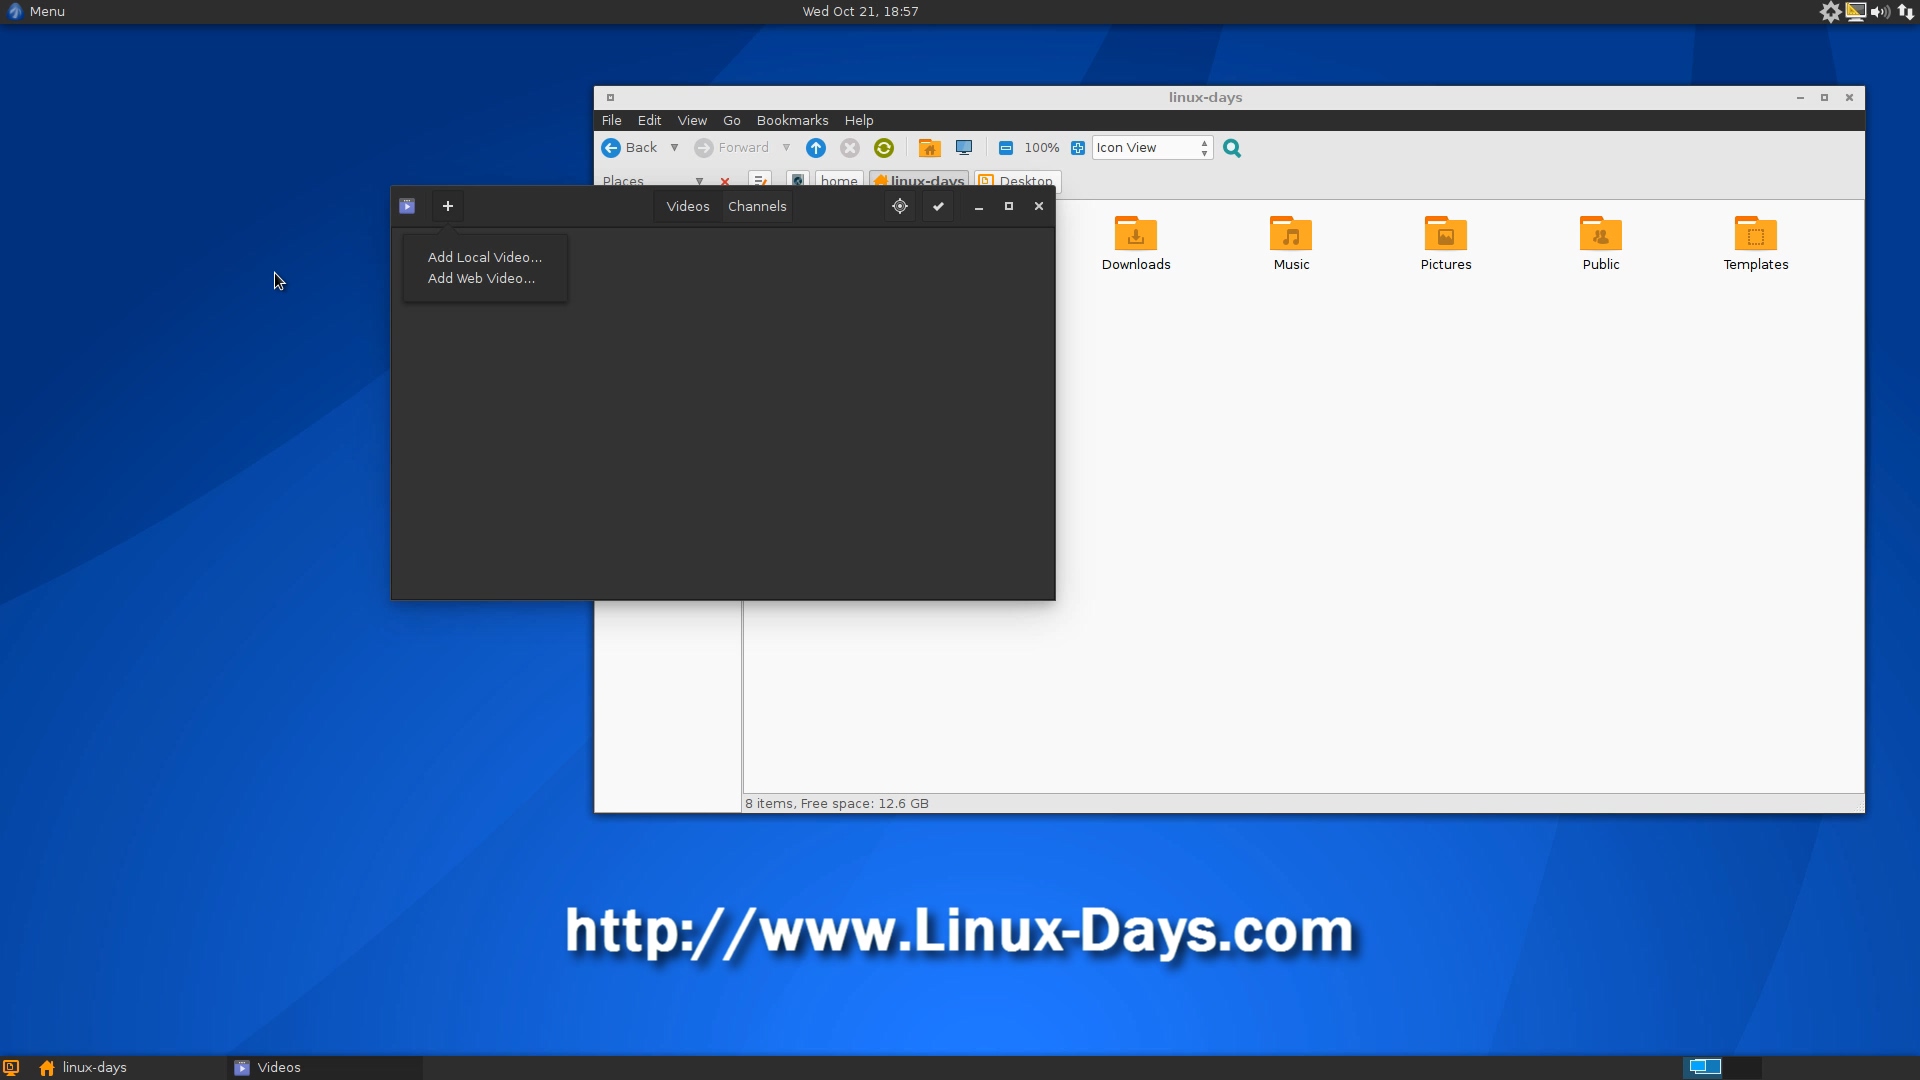Open the main Menu on top panel
Image resolution: width=1920 pixels, height=1080 pixels.
tap(36, 11)
